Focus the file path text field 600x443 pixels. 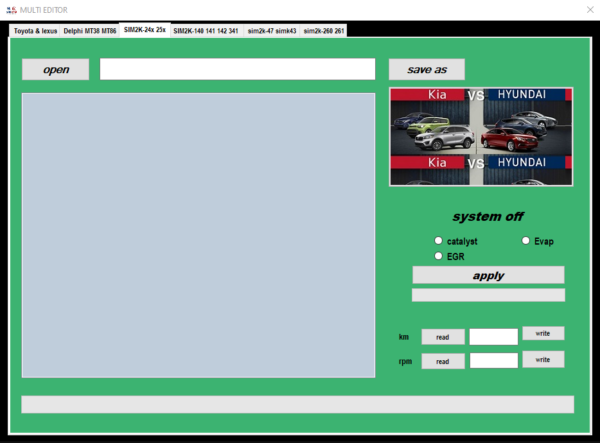238,69
